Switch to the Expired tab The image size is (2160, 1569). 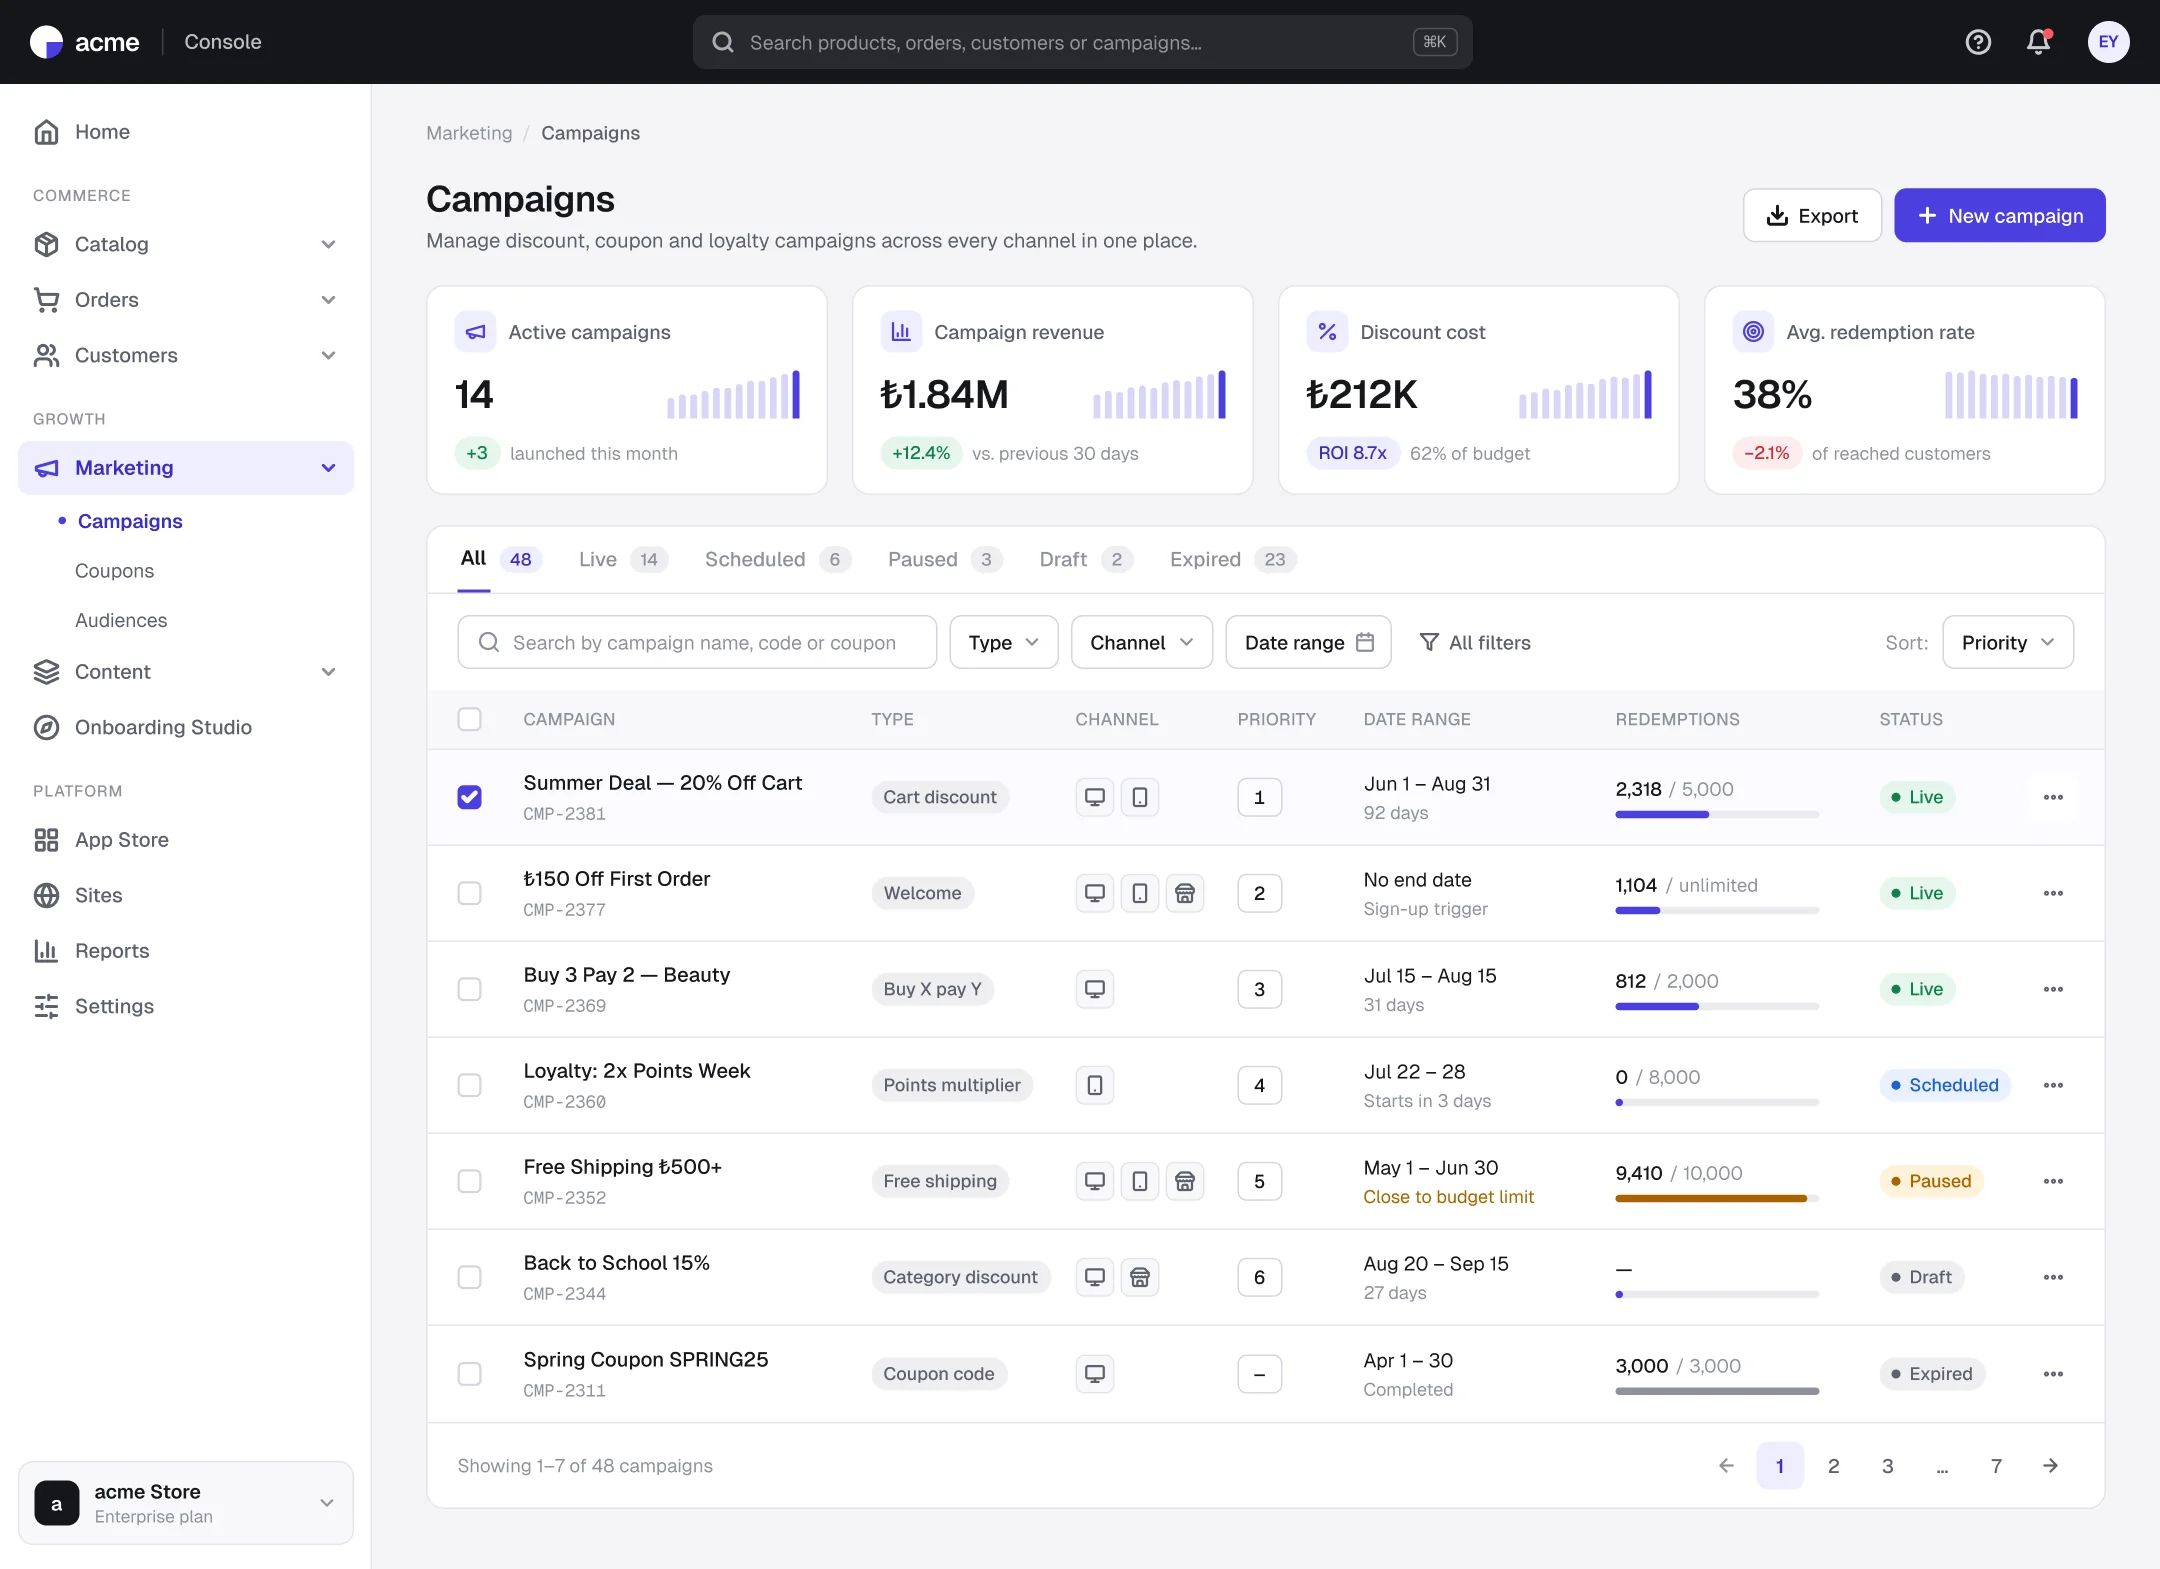(x=1232, y=559)
